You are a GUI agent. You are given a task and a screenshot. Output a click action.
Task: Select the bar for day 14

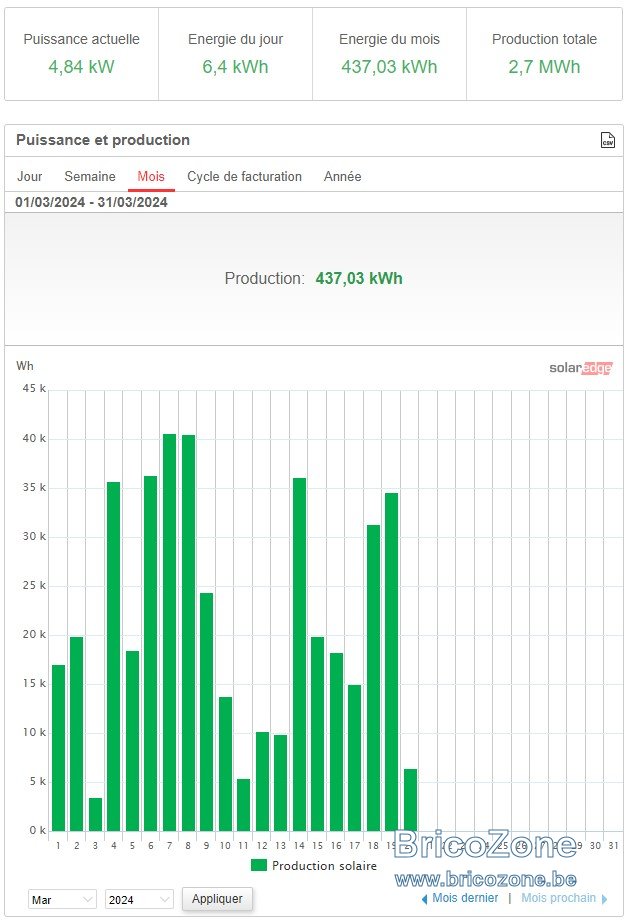tap(299, 655)
